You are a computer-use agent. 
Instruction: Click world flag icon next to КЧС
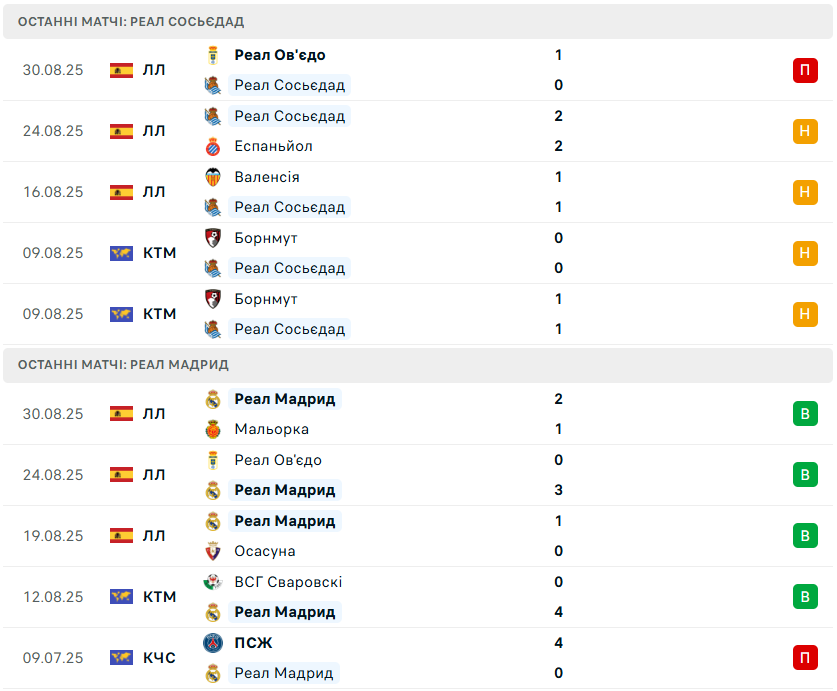pos(121,658)
